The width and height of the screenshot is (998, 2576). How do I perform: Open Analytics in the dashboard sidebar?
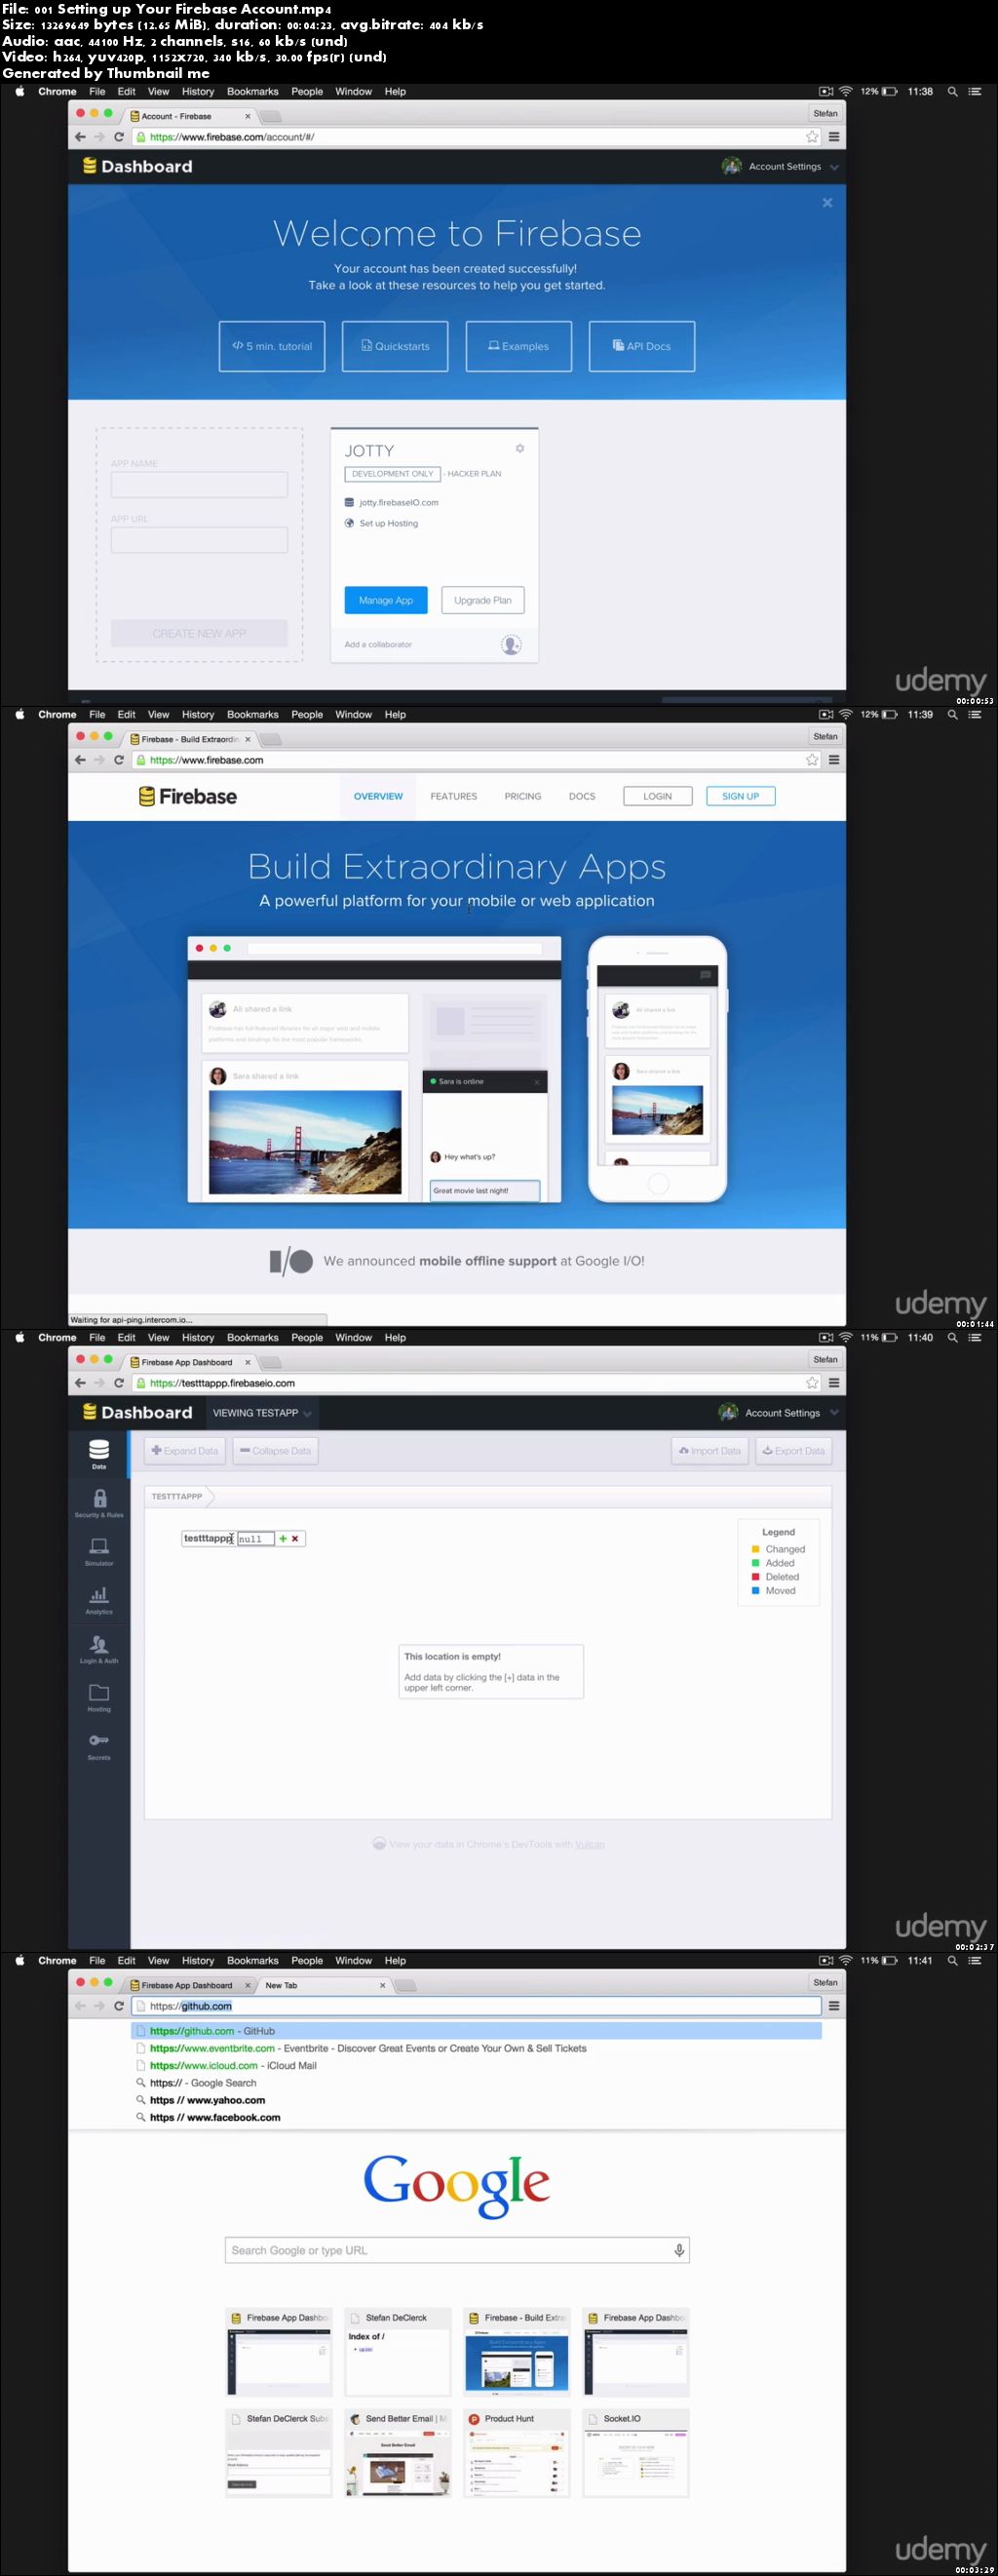click(99, 1599)
